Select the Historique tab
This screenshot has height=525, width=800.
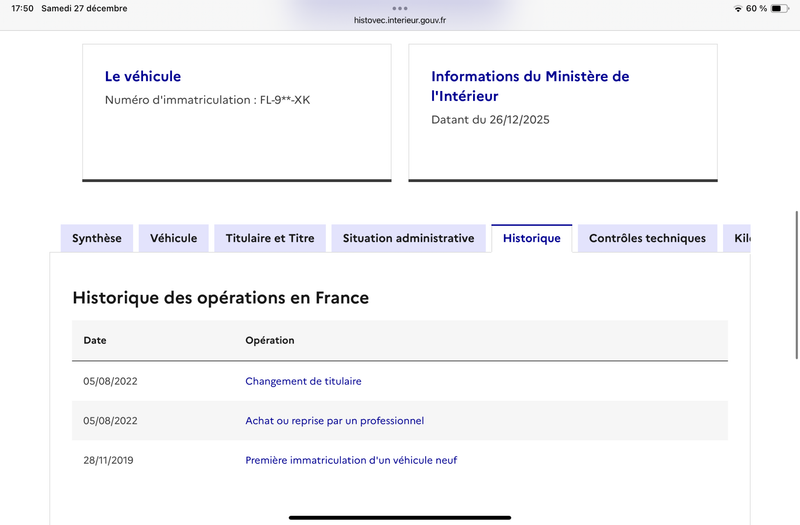click(x=532, y=238)
